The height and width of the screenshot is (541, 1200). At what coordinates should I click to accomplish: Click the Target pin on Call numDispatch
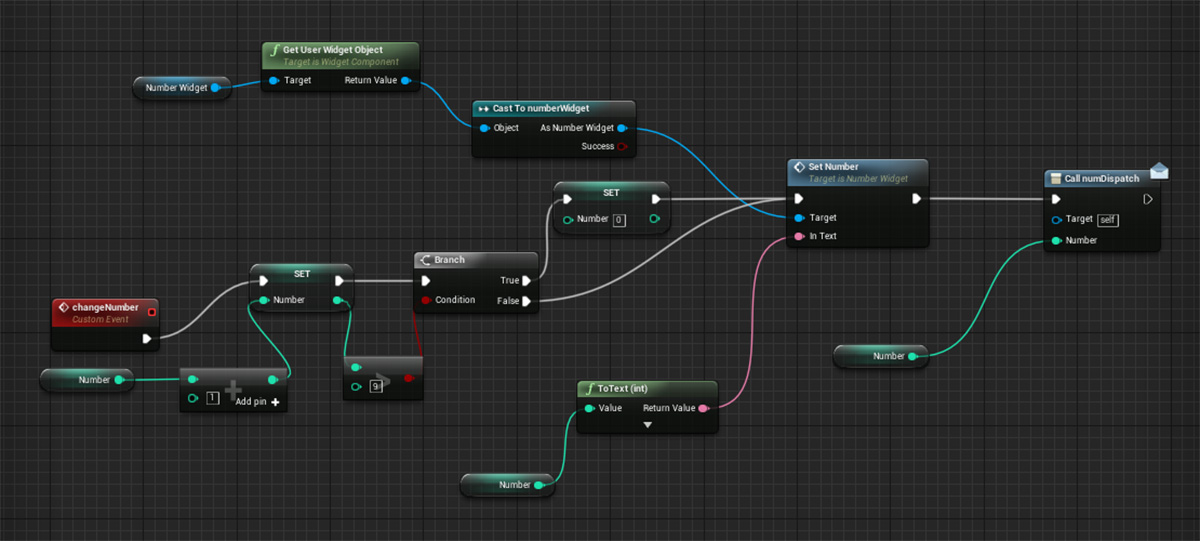[1055, 219]
